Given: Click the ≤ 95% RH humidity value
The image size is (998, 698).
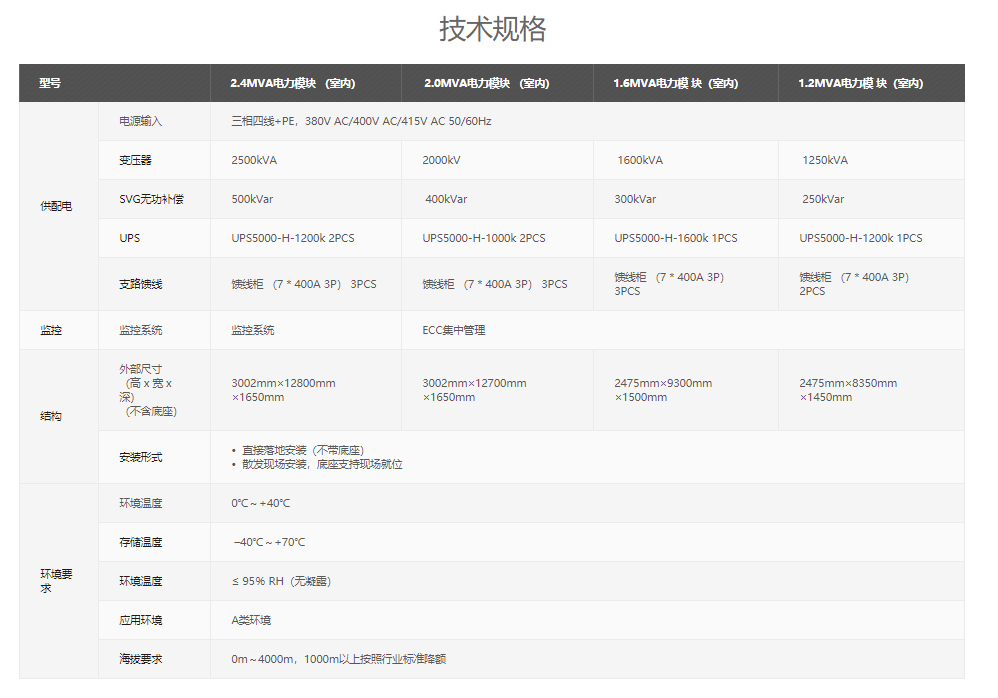Looking at the screenshot, I should 281,581.
